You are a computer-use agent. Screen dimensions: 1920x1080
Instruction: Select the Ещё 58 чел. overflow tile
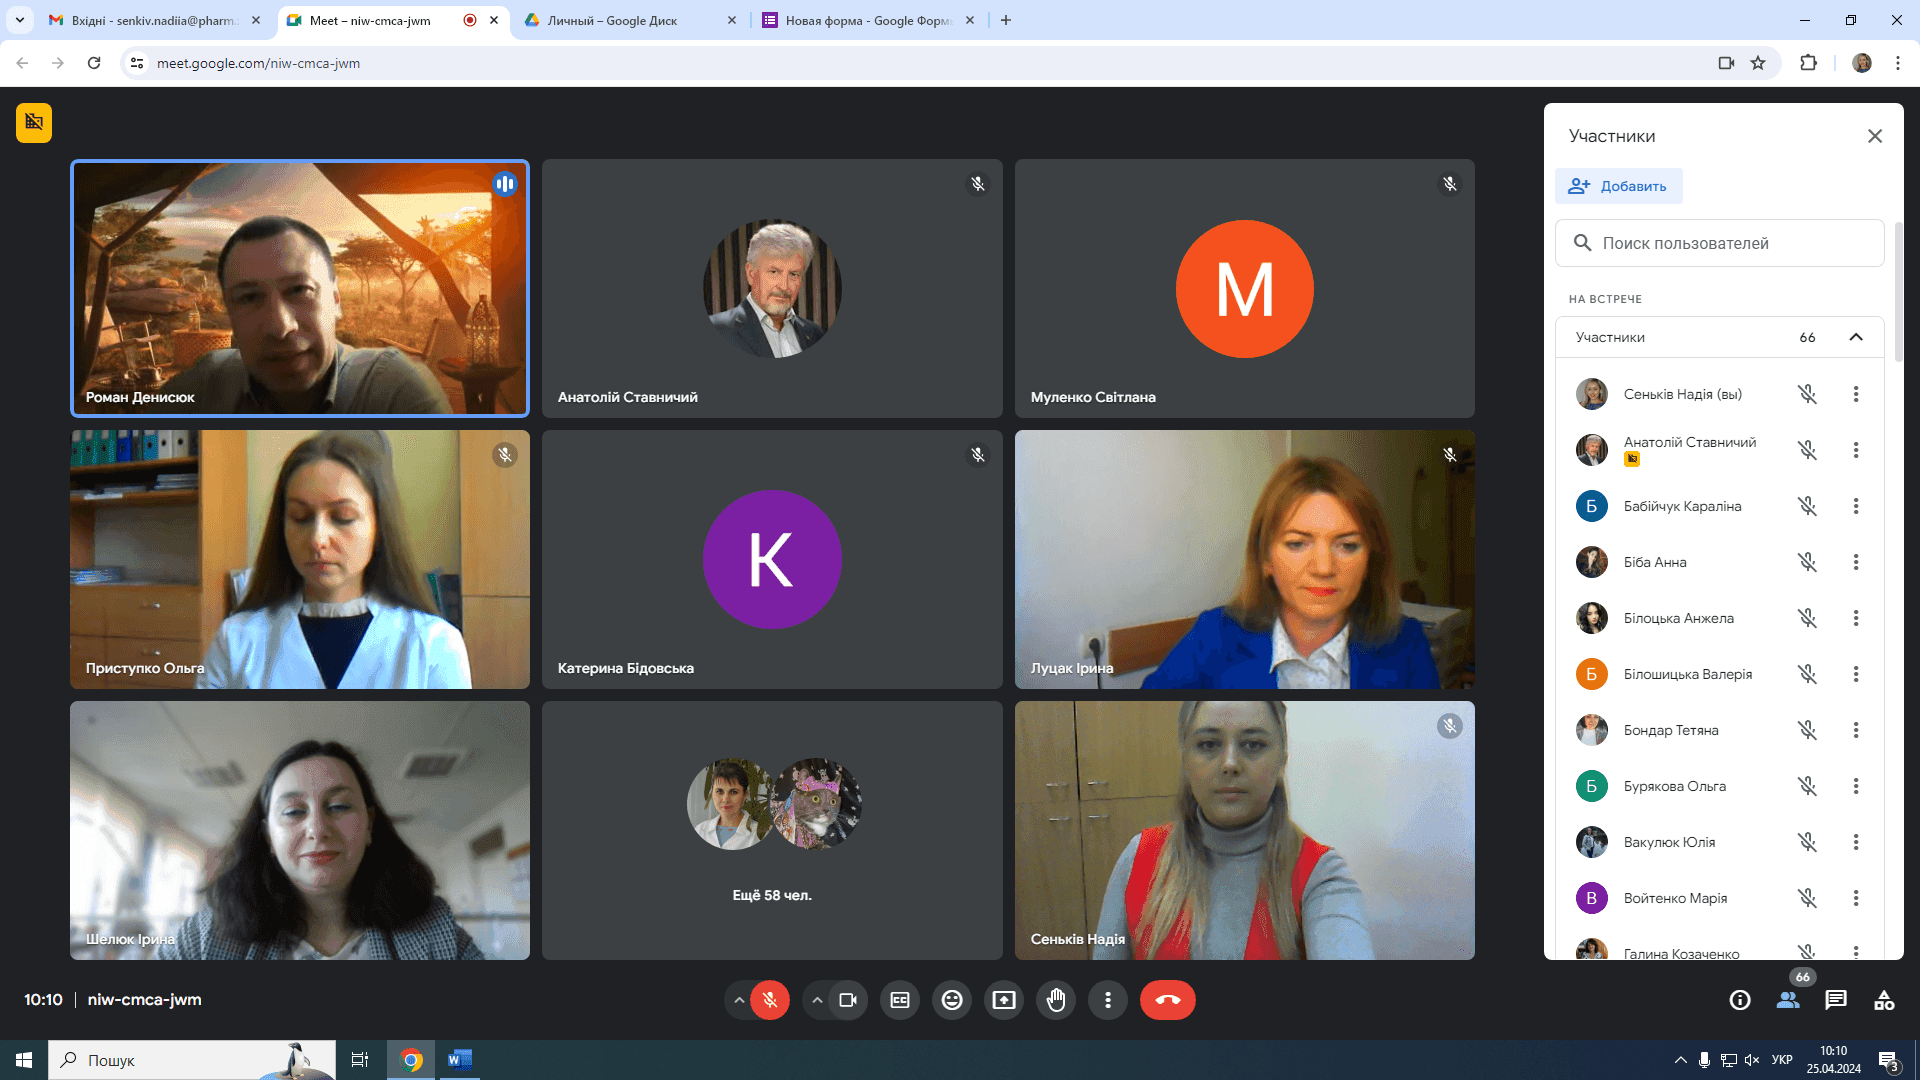pos(772,830)
